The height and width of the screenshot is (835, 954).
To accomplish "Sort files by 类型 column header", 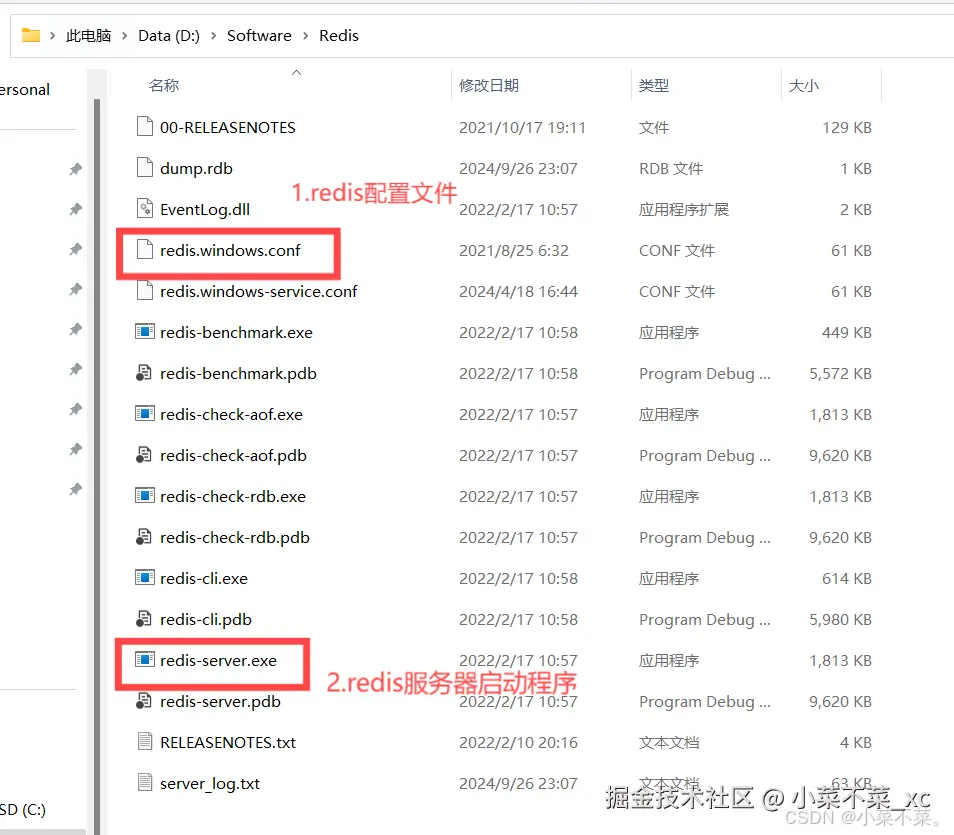I will [x=653, y=85].
